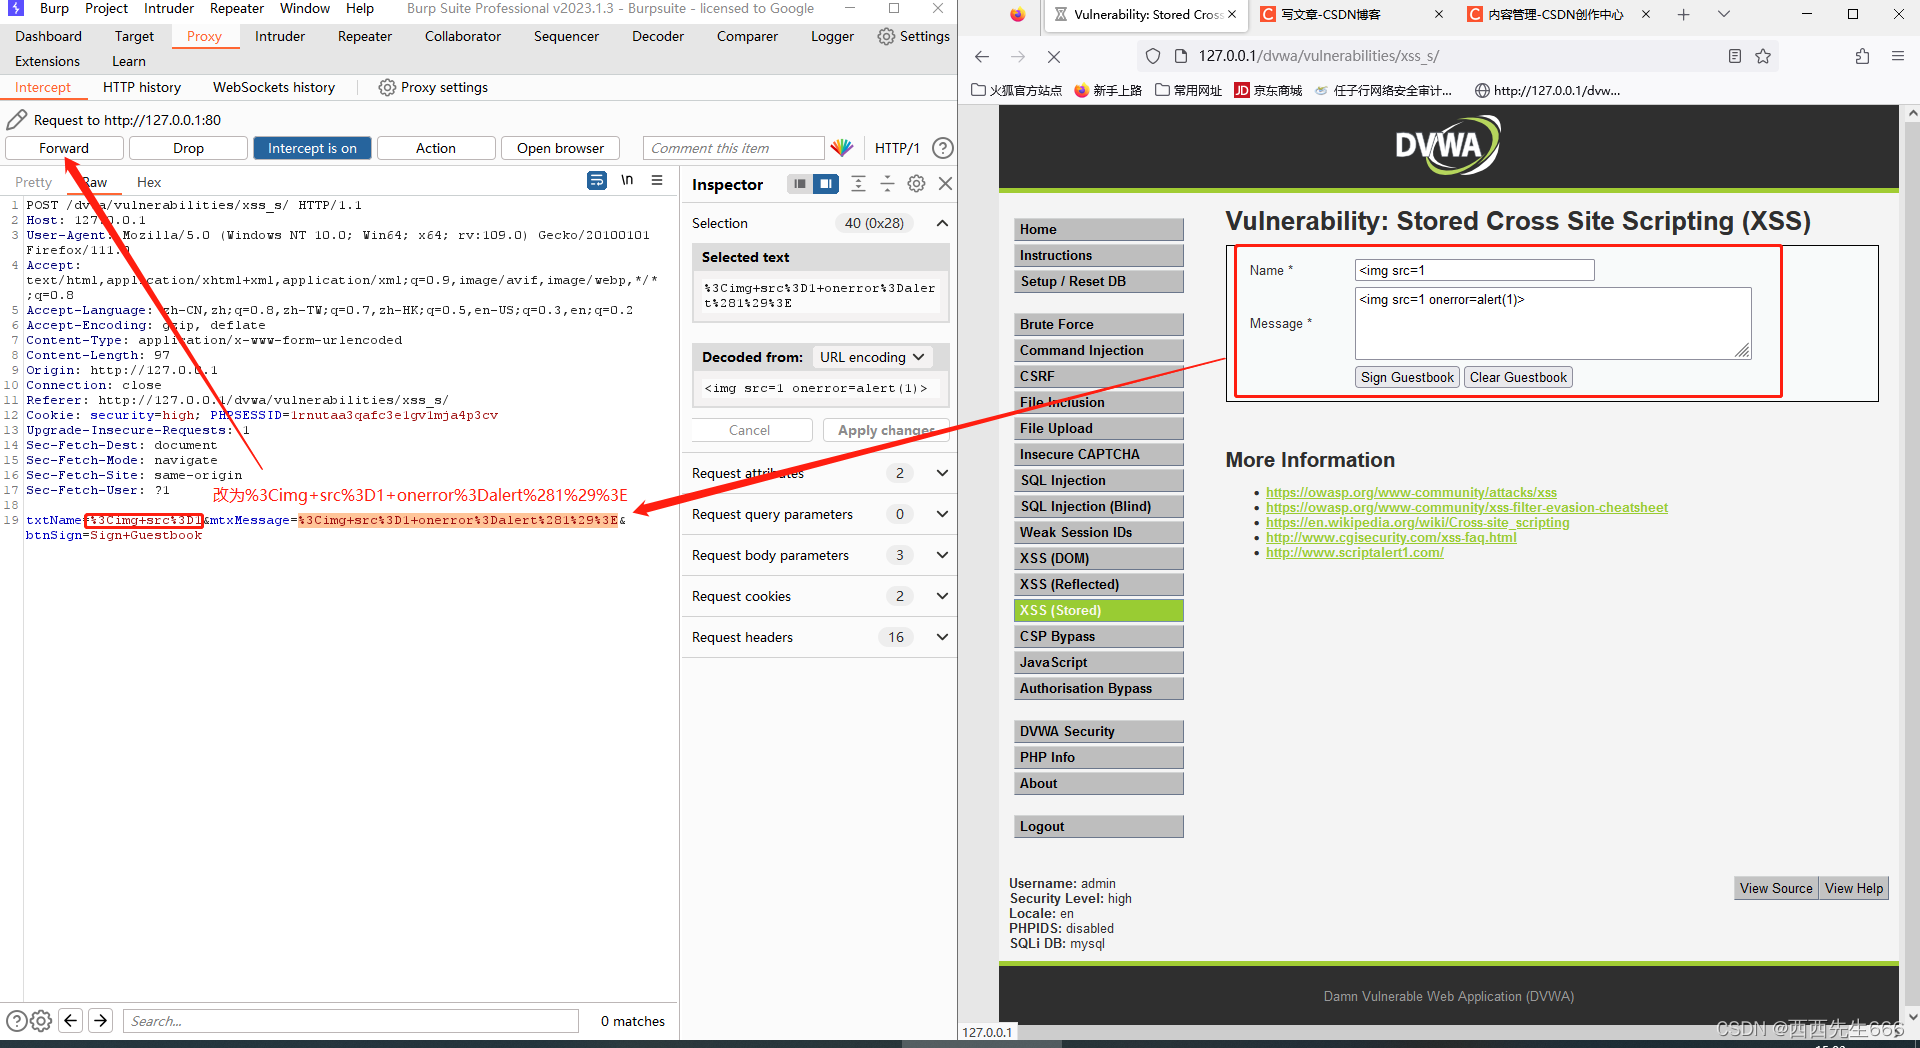Image resolution: width=1920 pixels, height=1048 pixels.
Task: Expand Request body parameters section
Action: tap(942, 555)
